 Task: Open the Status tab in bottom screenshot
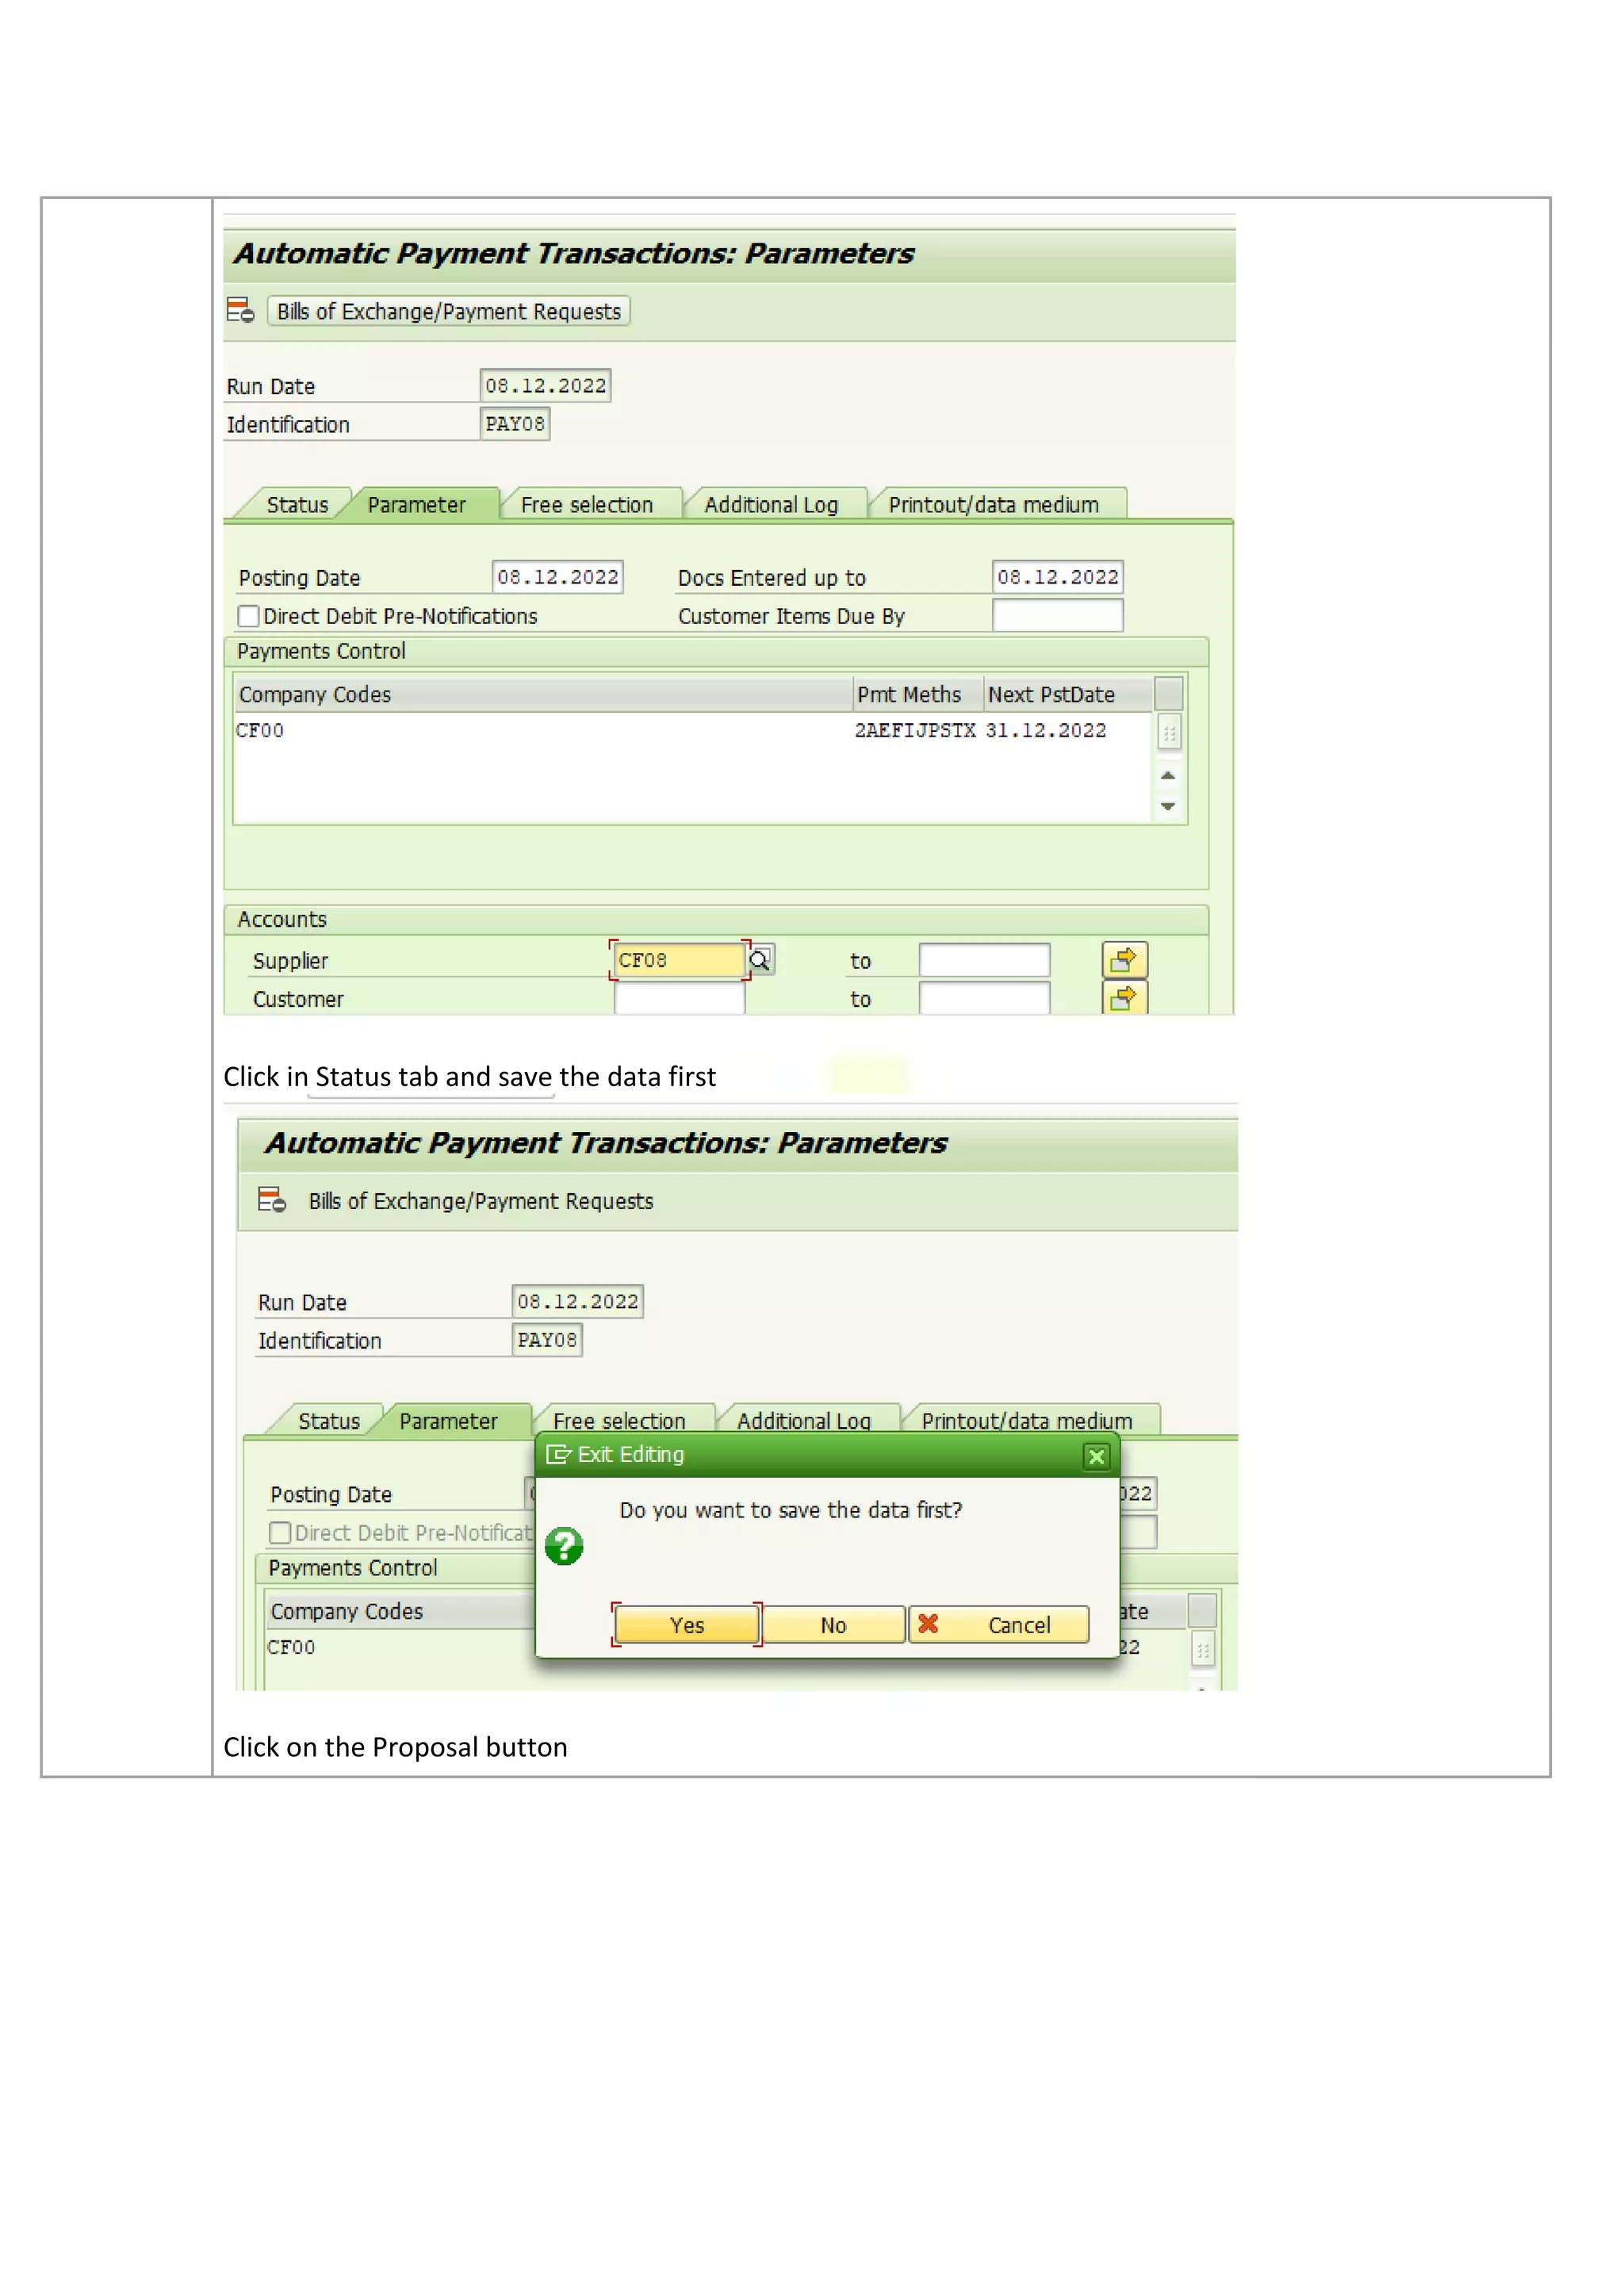click(329, 1421)
